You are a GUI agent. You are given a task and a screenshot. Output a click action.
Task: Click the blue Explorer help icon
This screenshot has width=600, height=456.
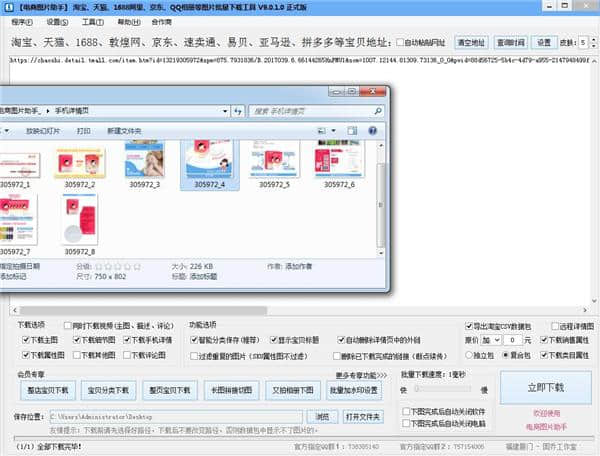click(x=372, y=131)
